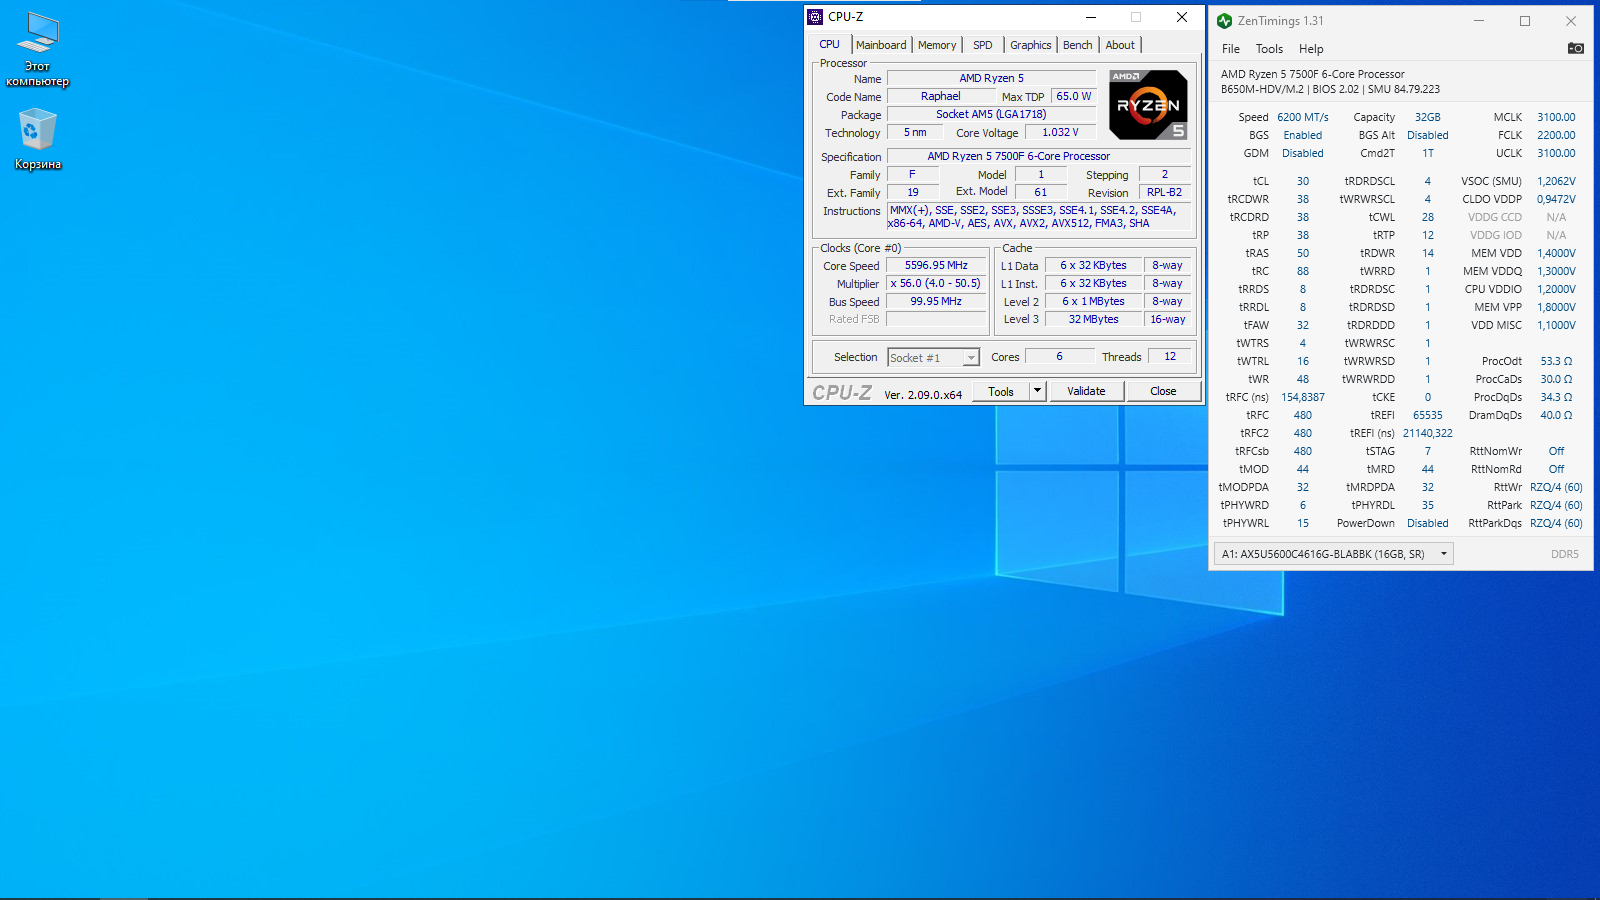Click the Validate button

(1086, 392)
